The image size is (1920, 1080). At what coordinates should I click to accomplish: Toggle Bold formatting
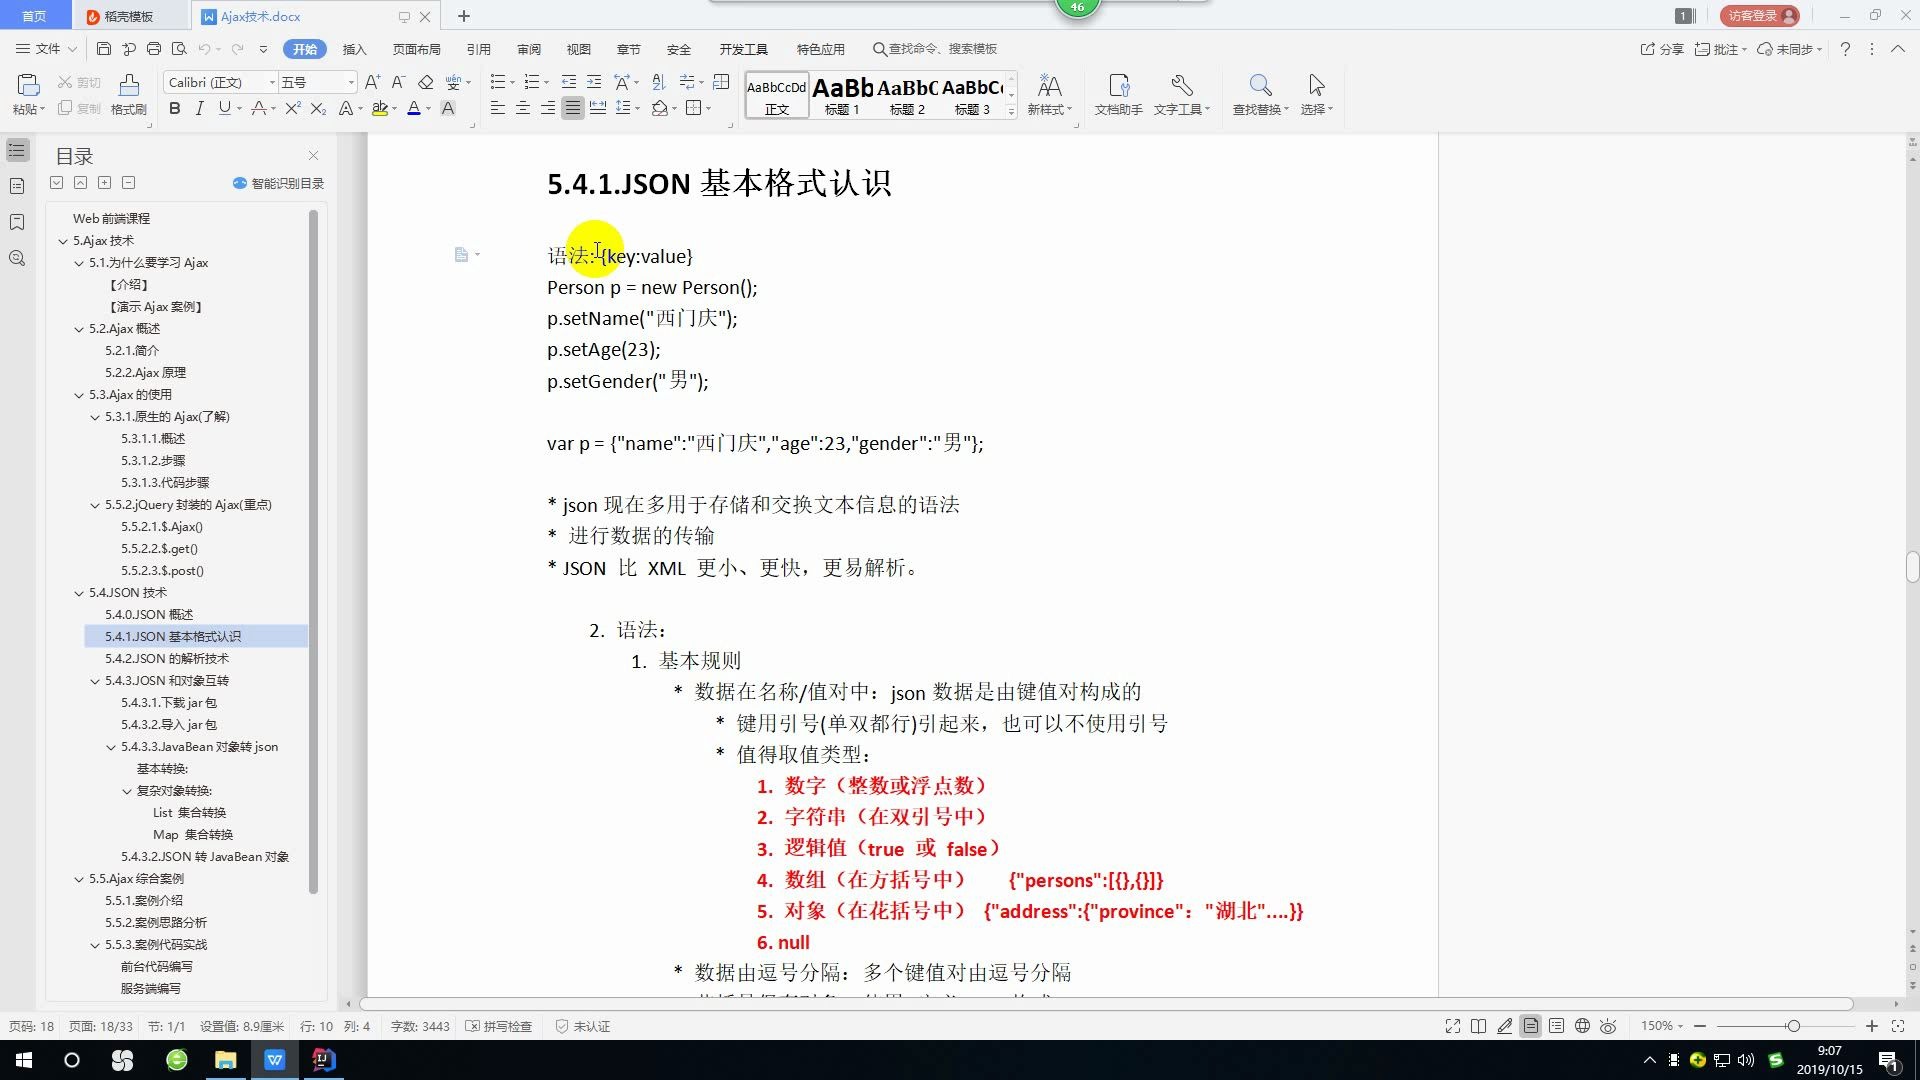tap(175, 108)
